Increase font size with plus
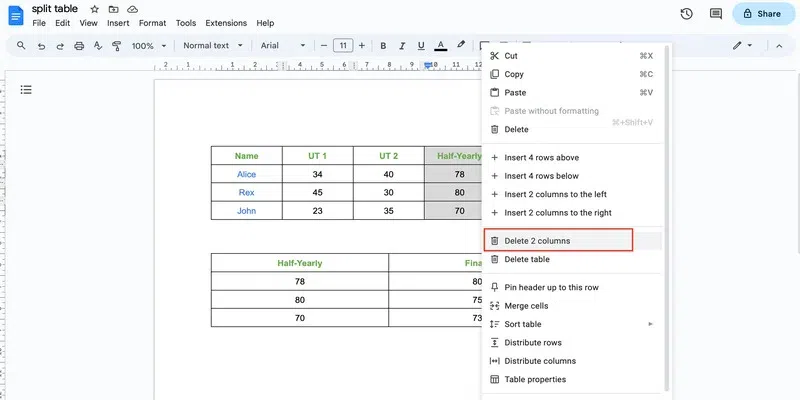This screenshot has height=400, width=800. pyautogui.click(x=362, y=46)
